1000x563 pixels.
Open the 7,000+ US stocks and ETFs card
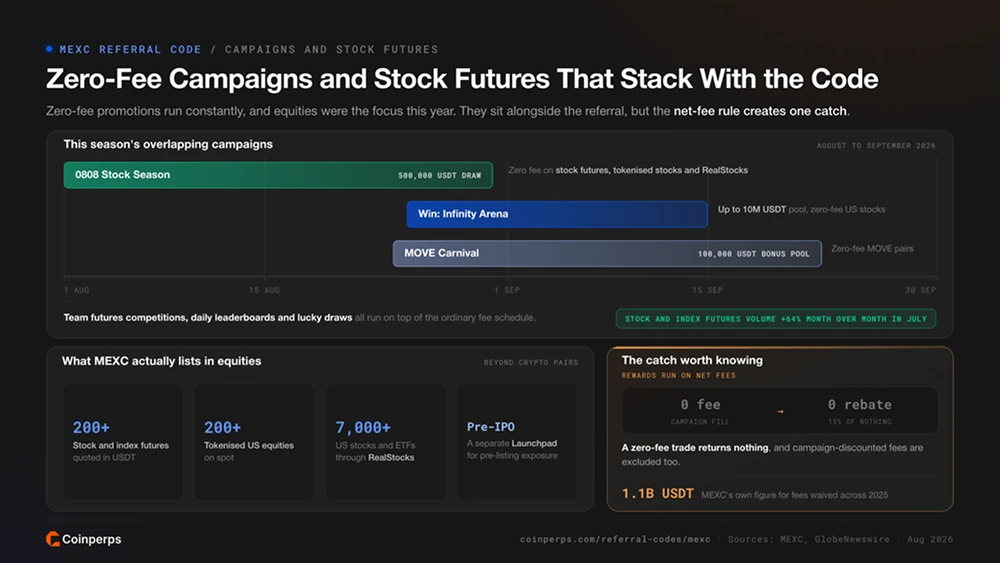pos(386,442)
